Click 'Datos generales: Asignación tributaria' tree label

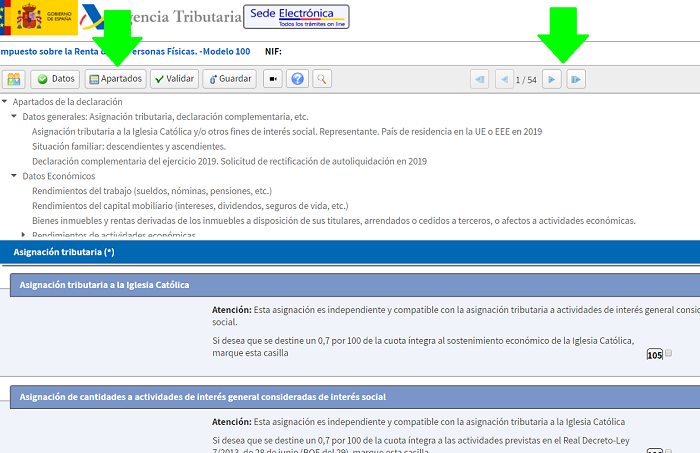click(x=165, y=116)
